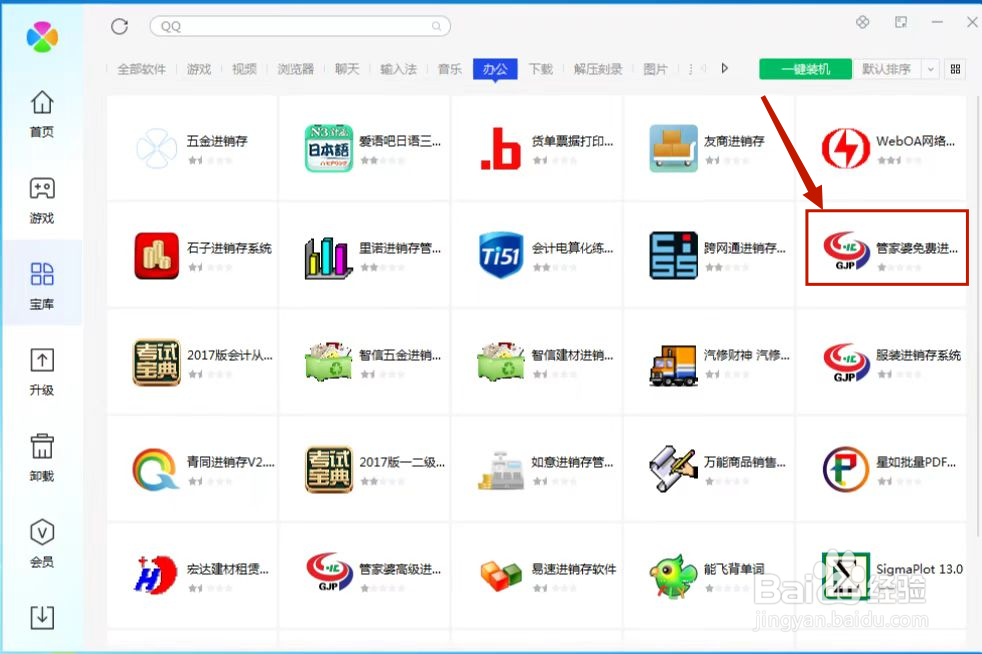This screenshot has height=654, width=982.
Task: Open 星如批量PDF app icon
Action: tap(845, 469)
